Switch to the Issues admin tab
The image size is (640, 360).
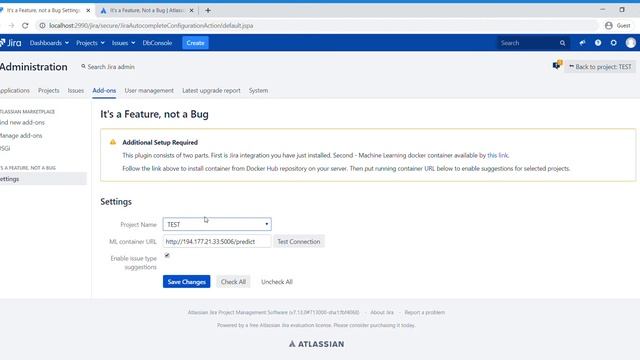76,91
